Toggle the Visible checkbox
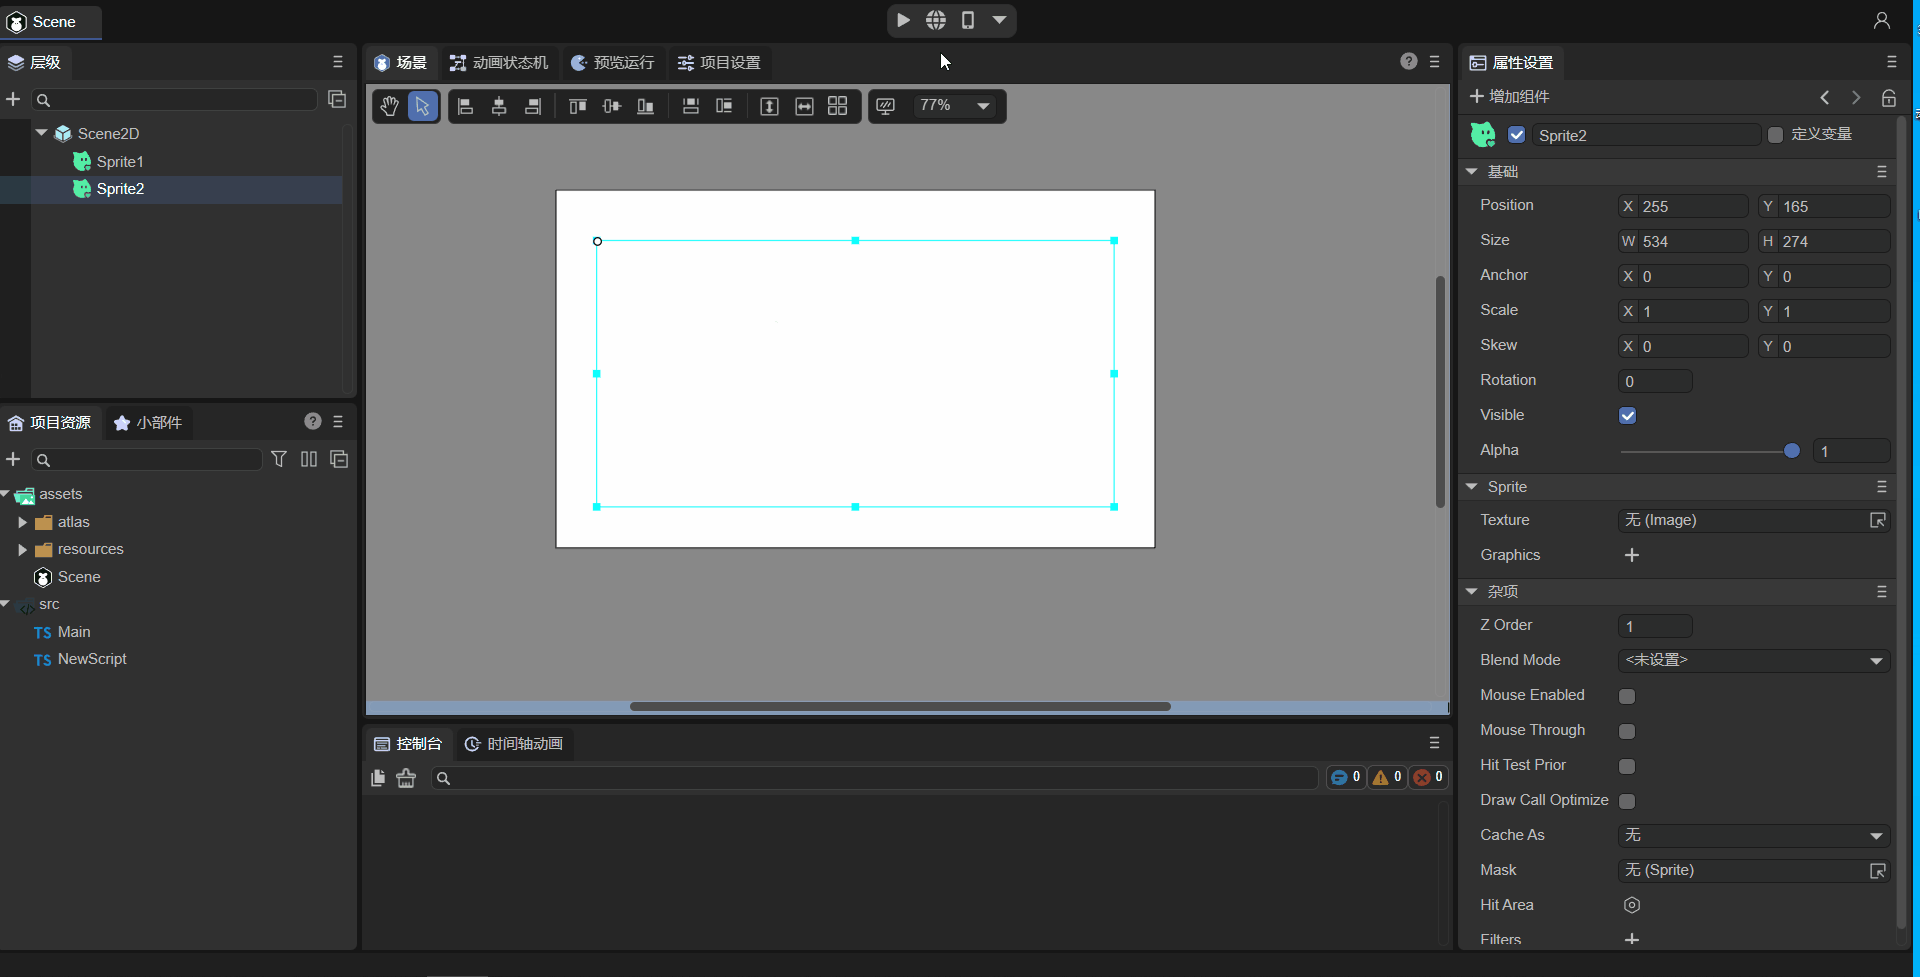Screen dimensions: 1920x977 (1627, 416)
